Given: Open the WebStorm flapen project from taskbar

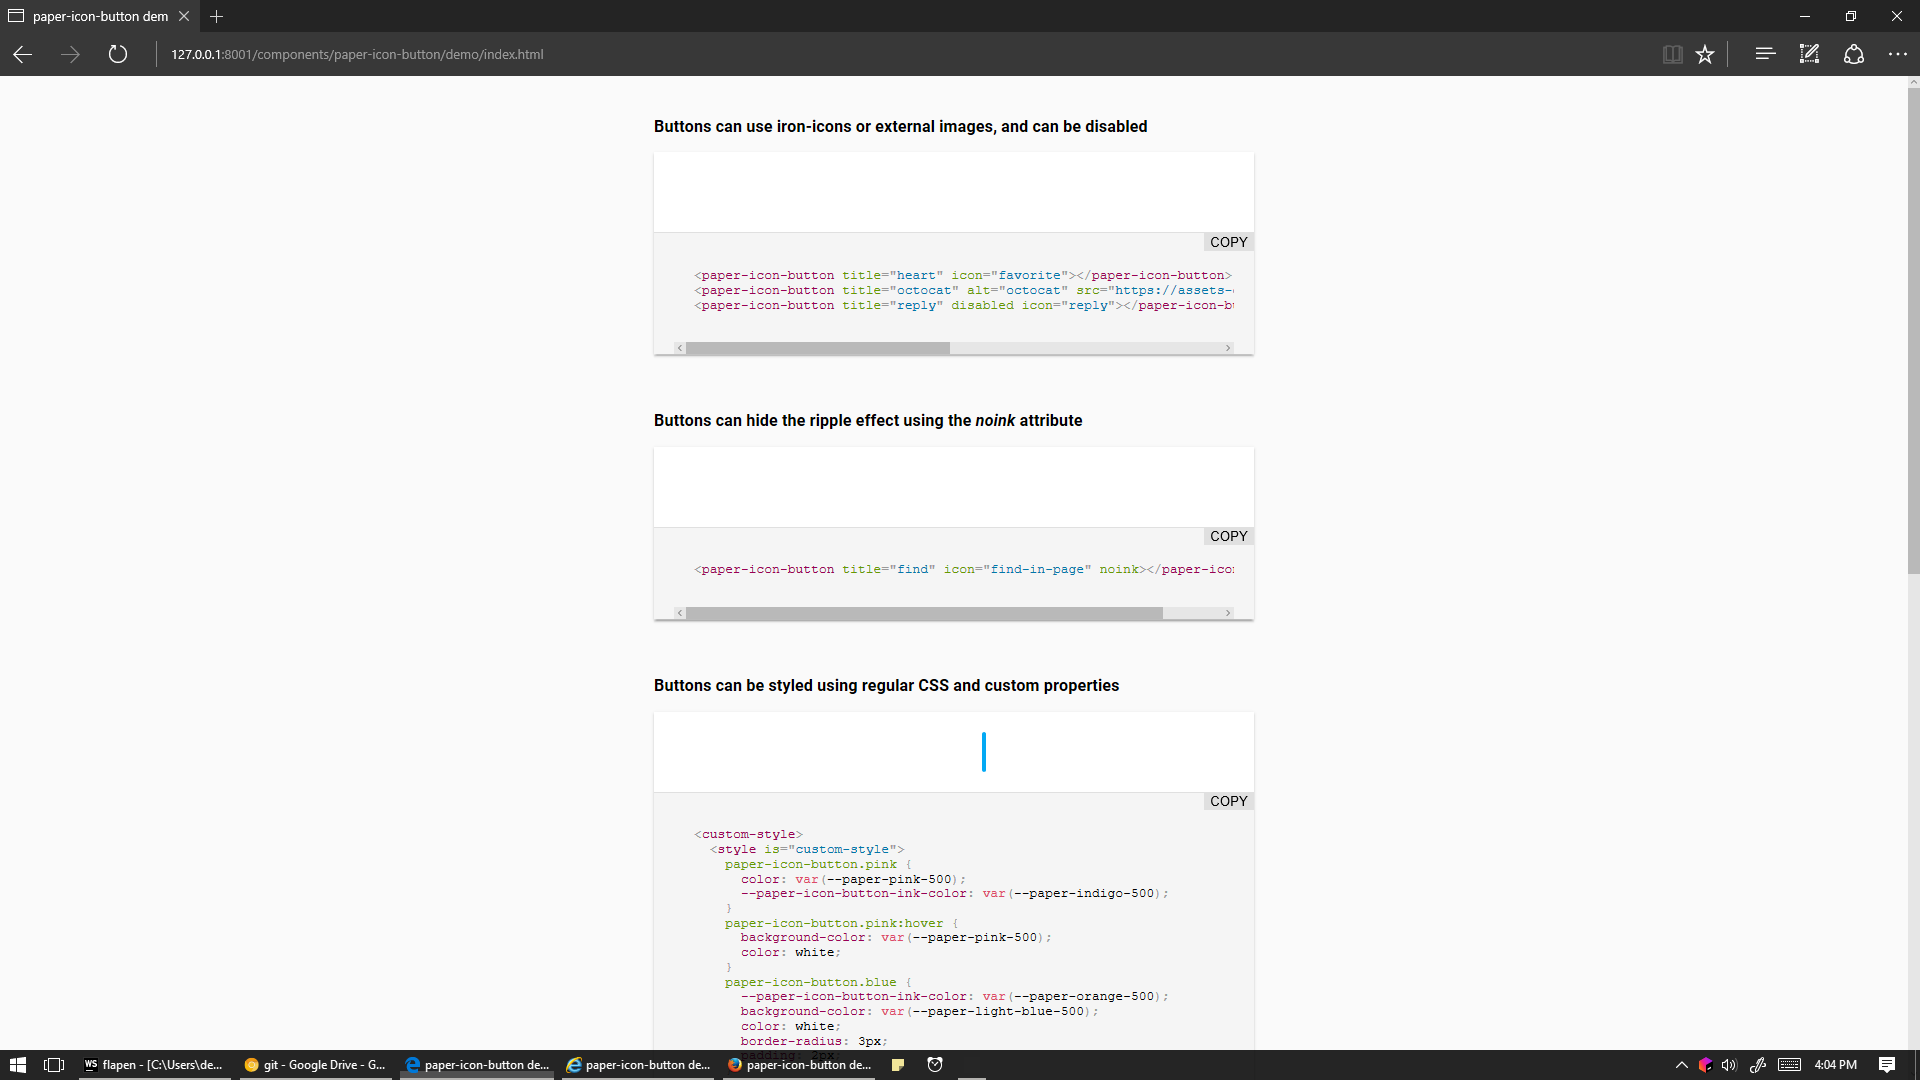Looking at the screenshot, I should coord(155,1064).
